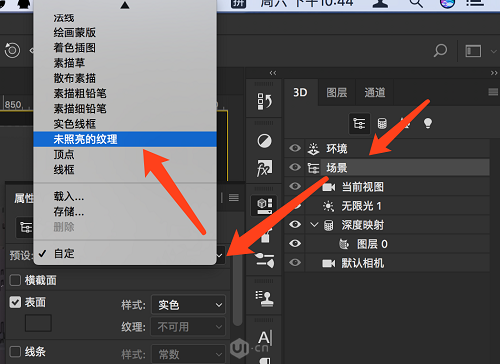
Task: Select the 无限光 1 light row
Action: click(397, 206)
